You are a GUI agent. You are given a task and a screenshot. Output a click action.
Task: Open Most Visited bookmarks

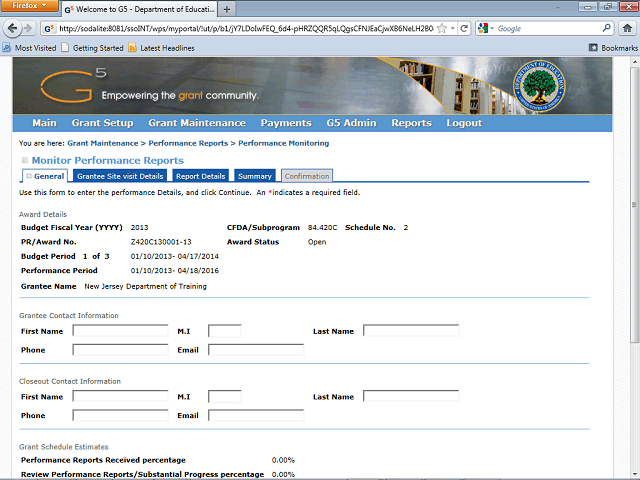pyautogui.click(x=29, y=48)
